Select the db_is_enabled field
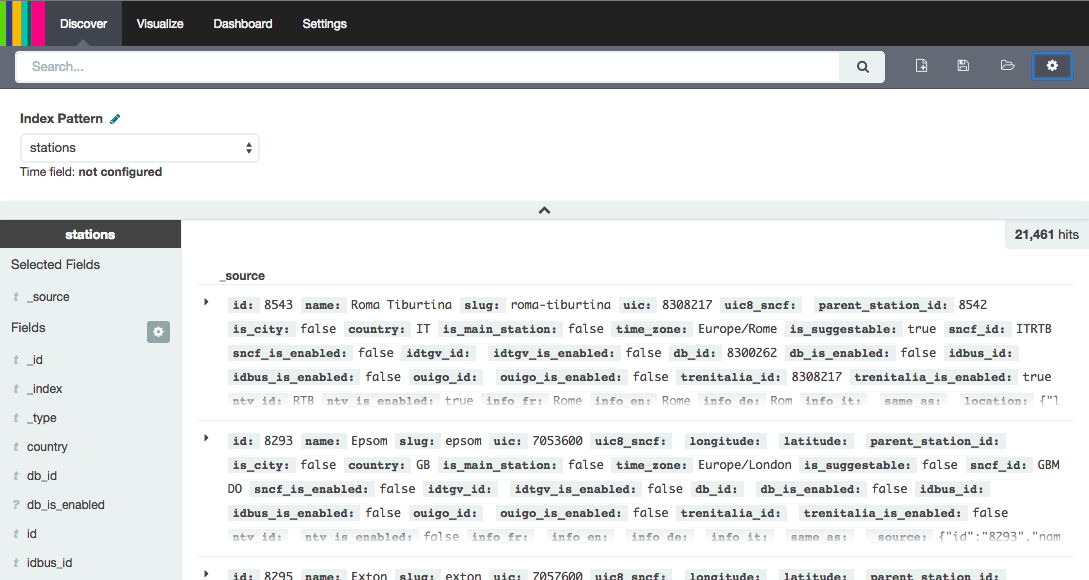The image size is (1089, 580). [65, 505]
